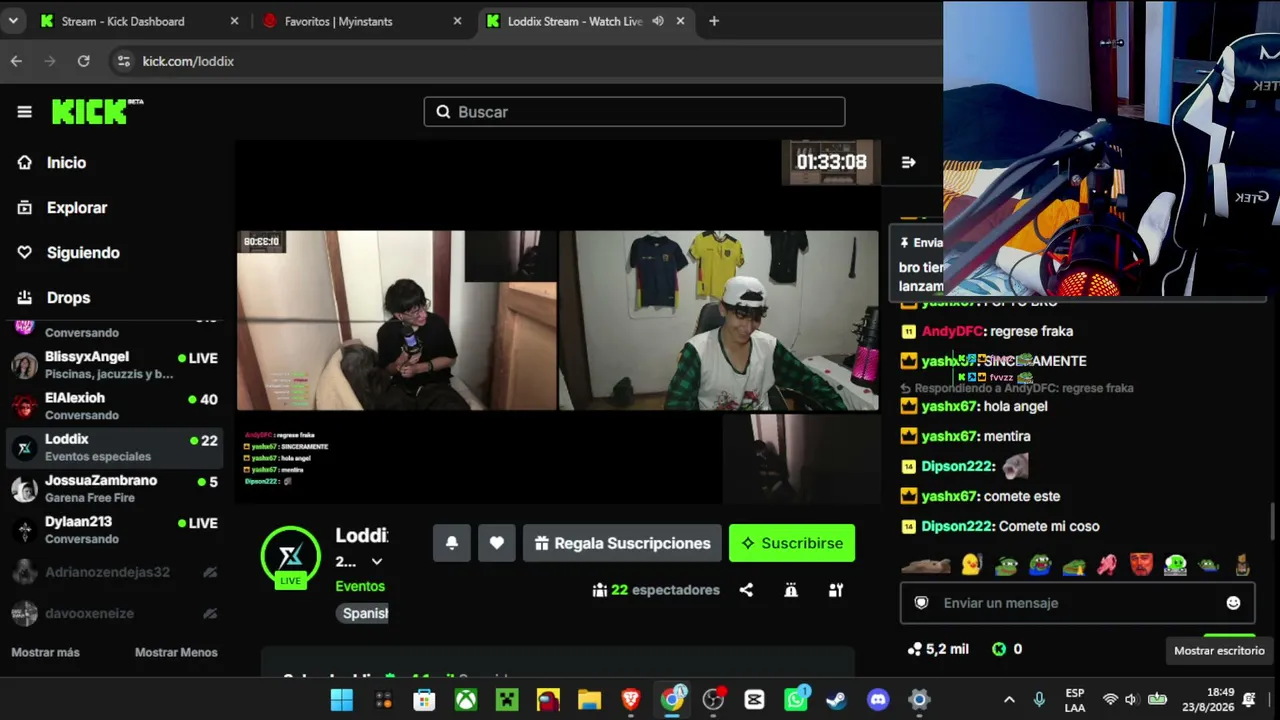Click username AndyDFC in the chat
1280x720 pixels.
(x=952, y=331)
